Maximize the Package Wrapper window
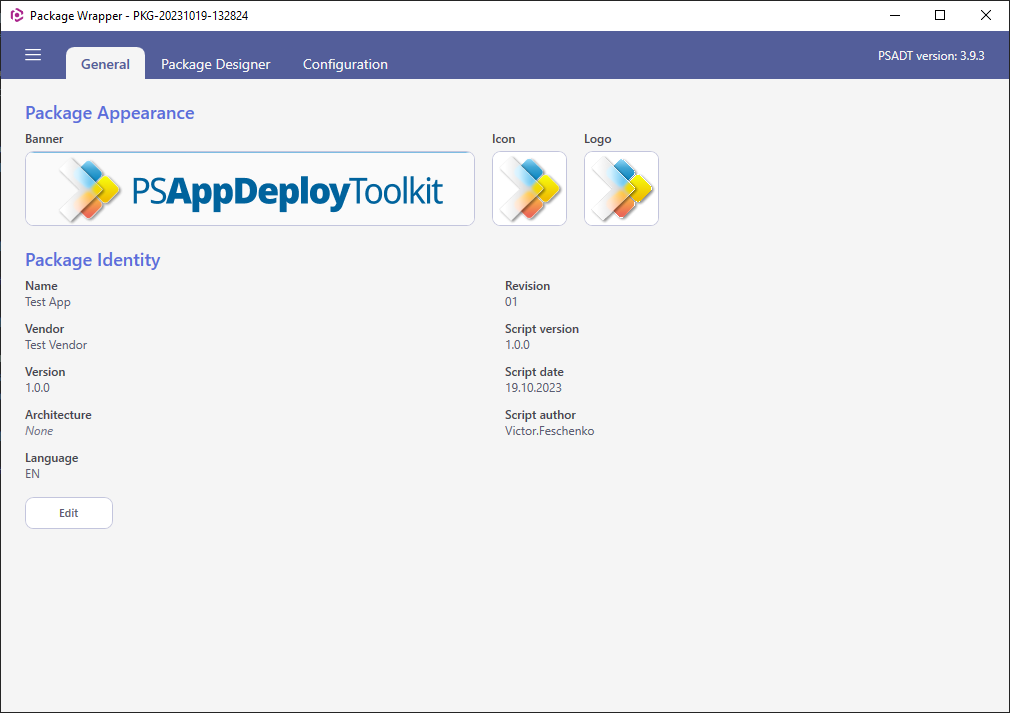Viewport: 1010px width, 713px height. click(940, 15)
